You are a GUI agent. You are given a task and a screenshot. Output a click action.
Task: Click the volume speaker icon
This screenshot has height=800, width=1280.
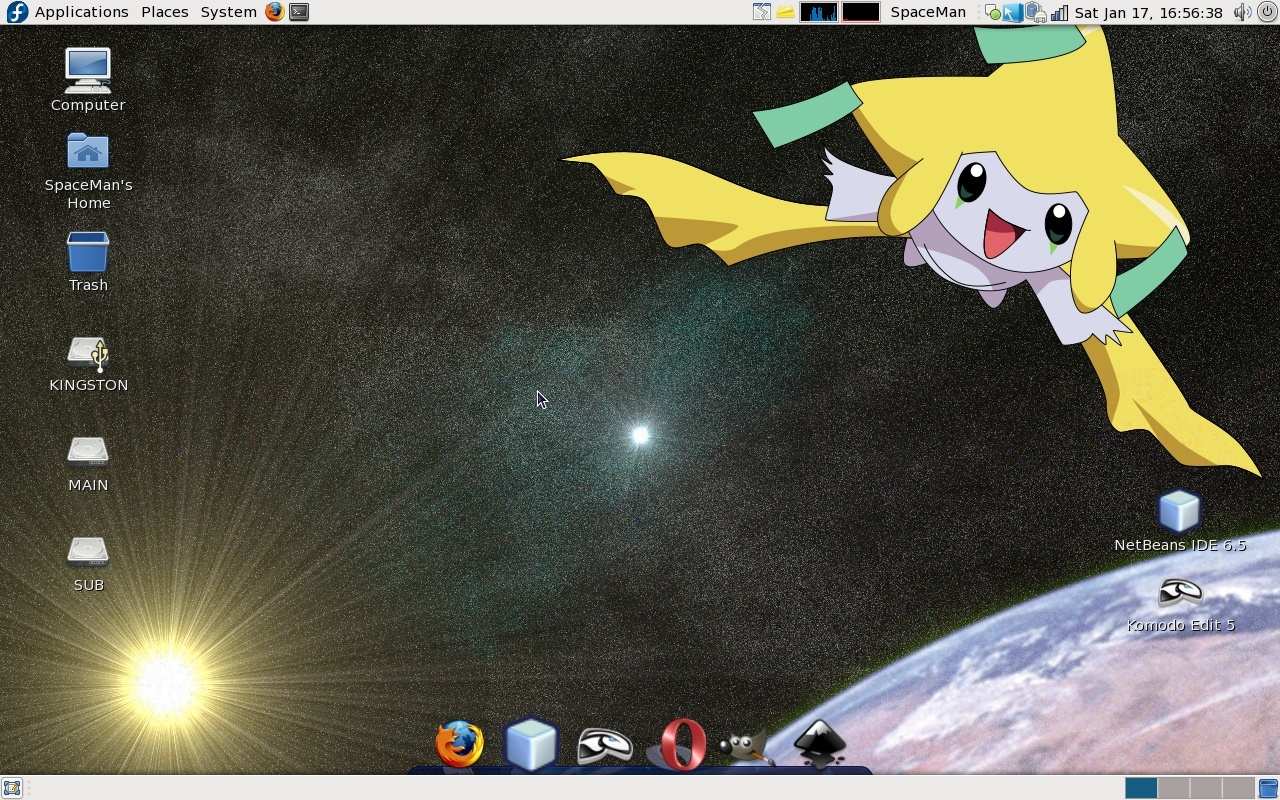(1241, 12)
